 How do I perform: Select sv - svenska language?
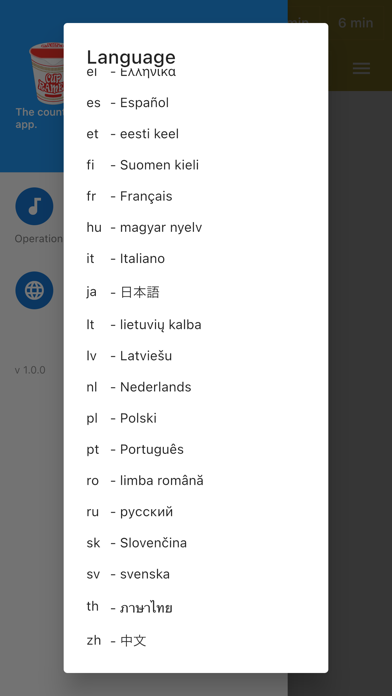(x=196, y=574)
